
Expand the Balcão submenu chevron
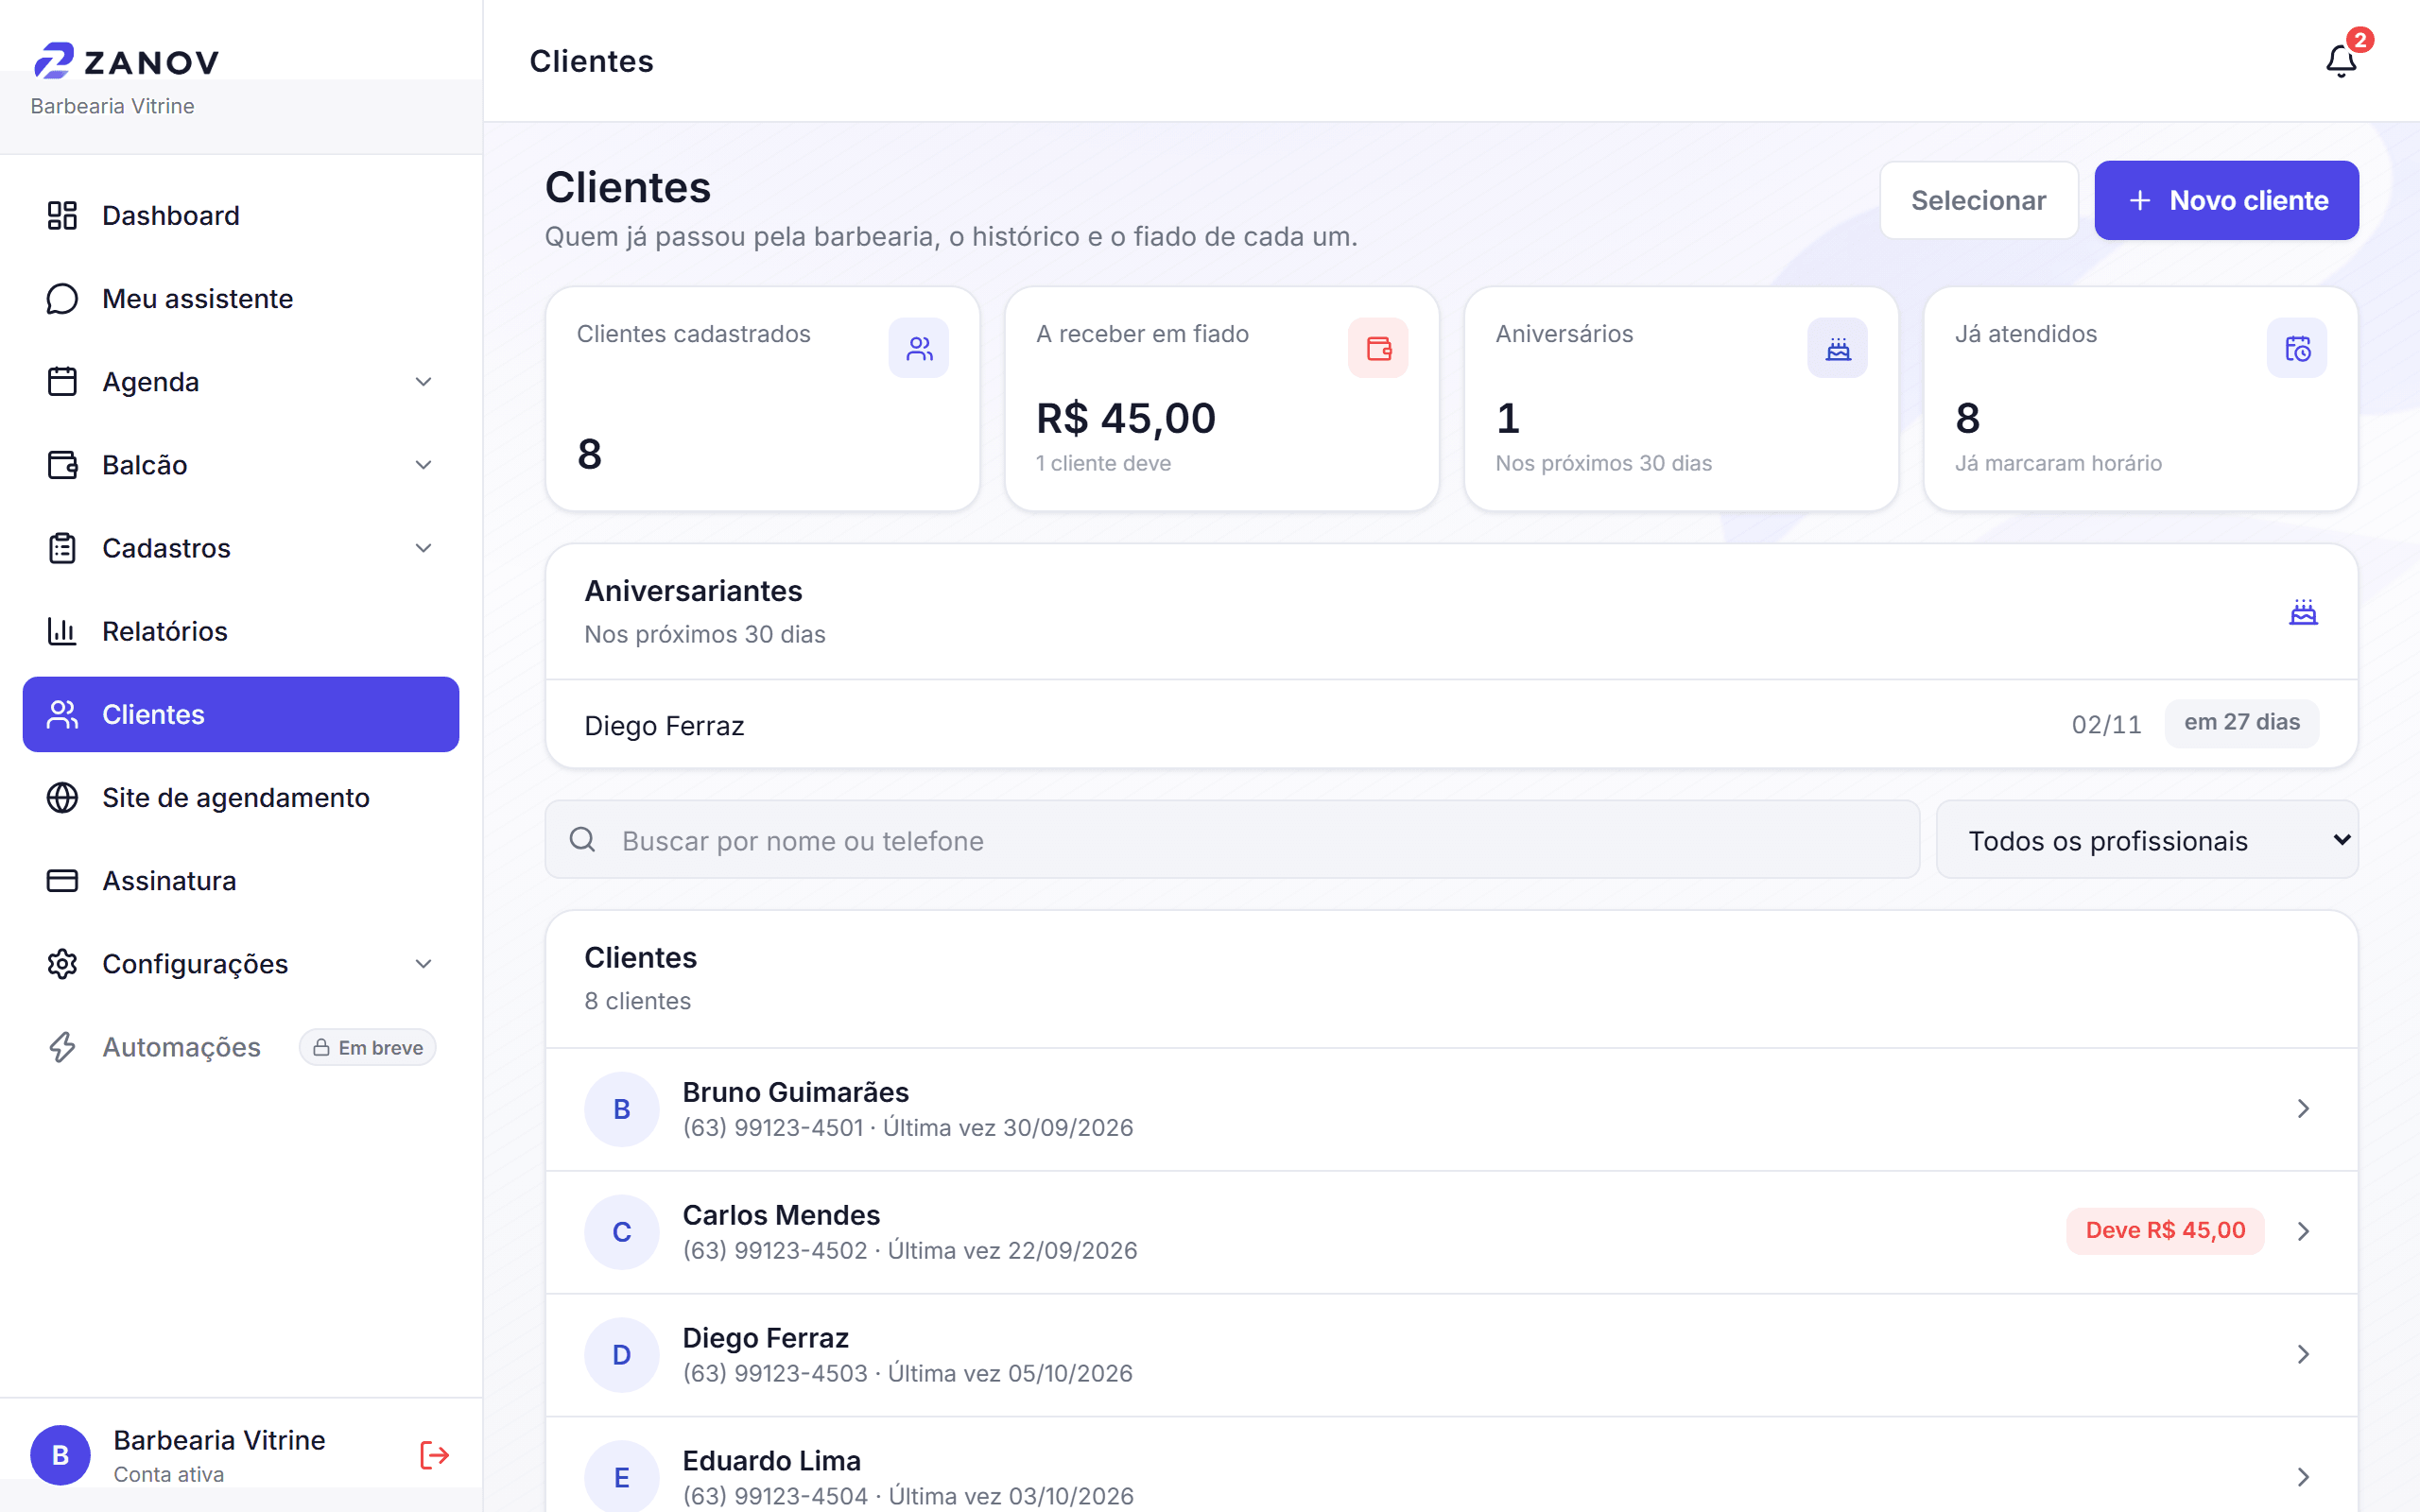(423, 465)
